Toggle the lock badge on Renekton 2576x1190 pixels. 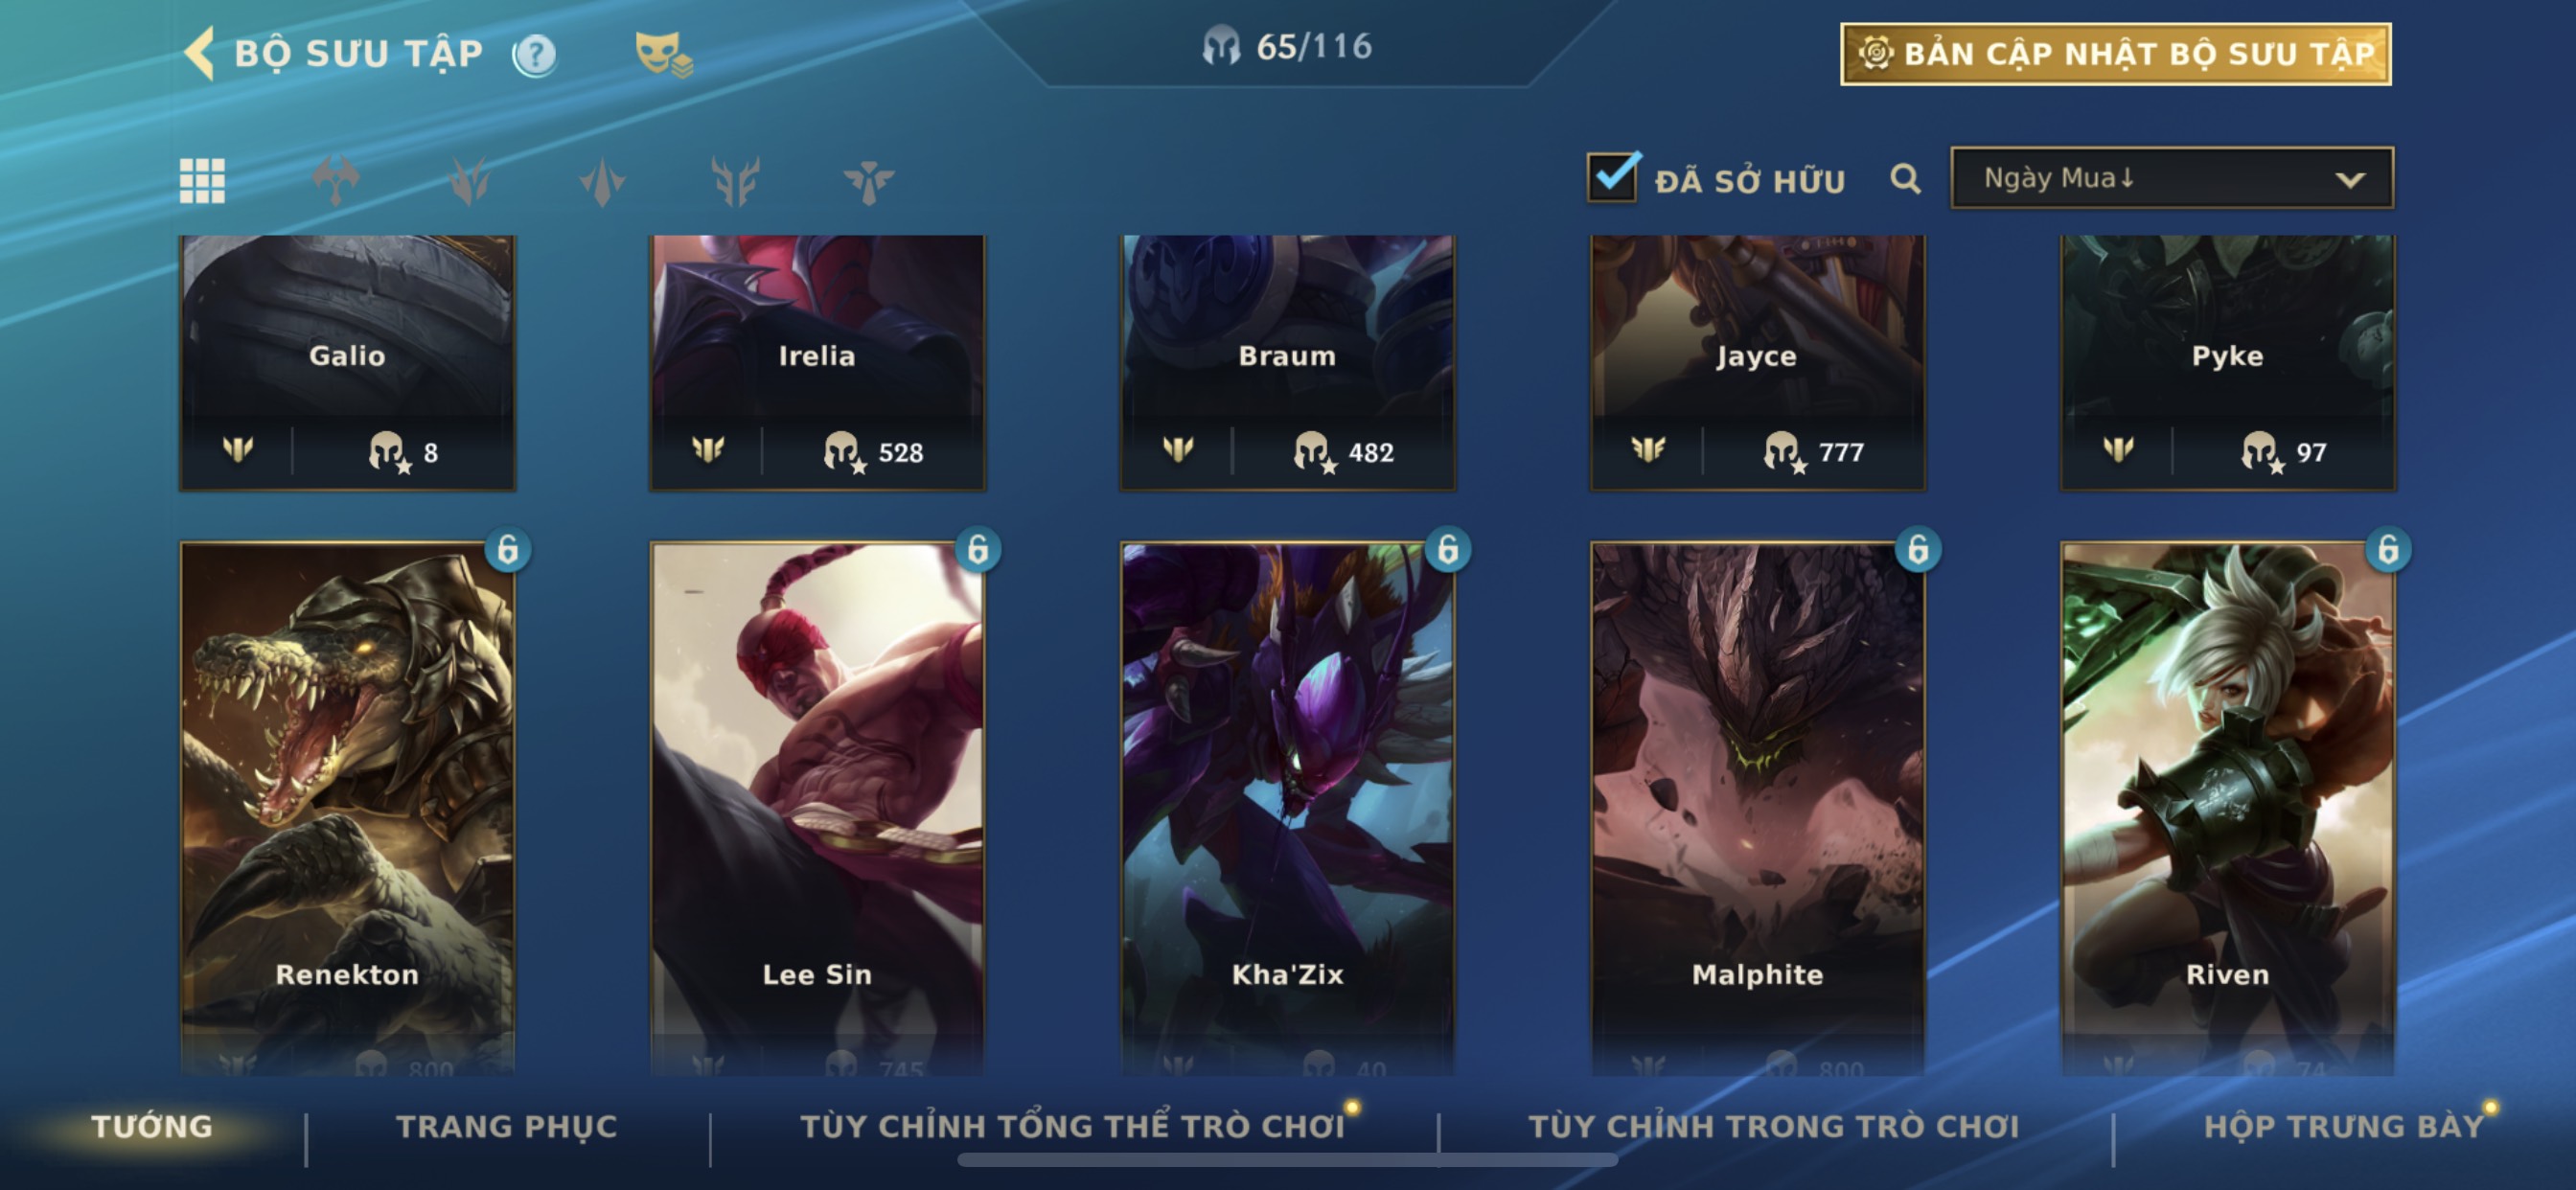508,549
